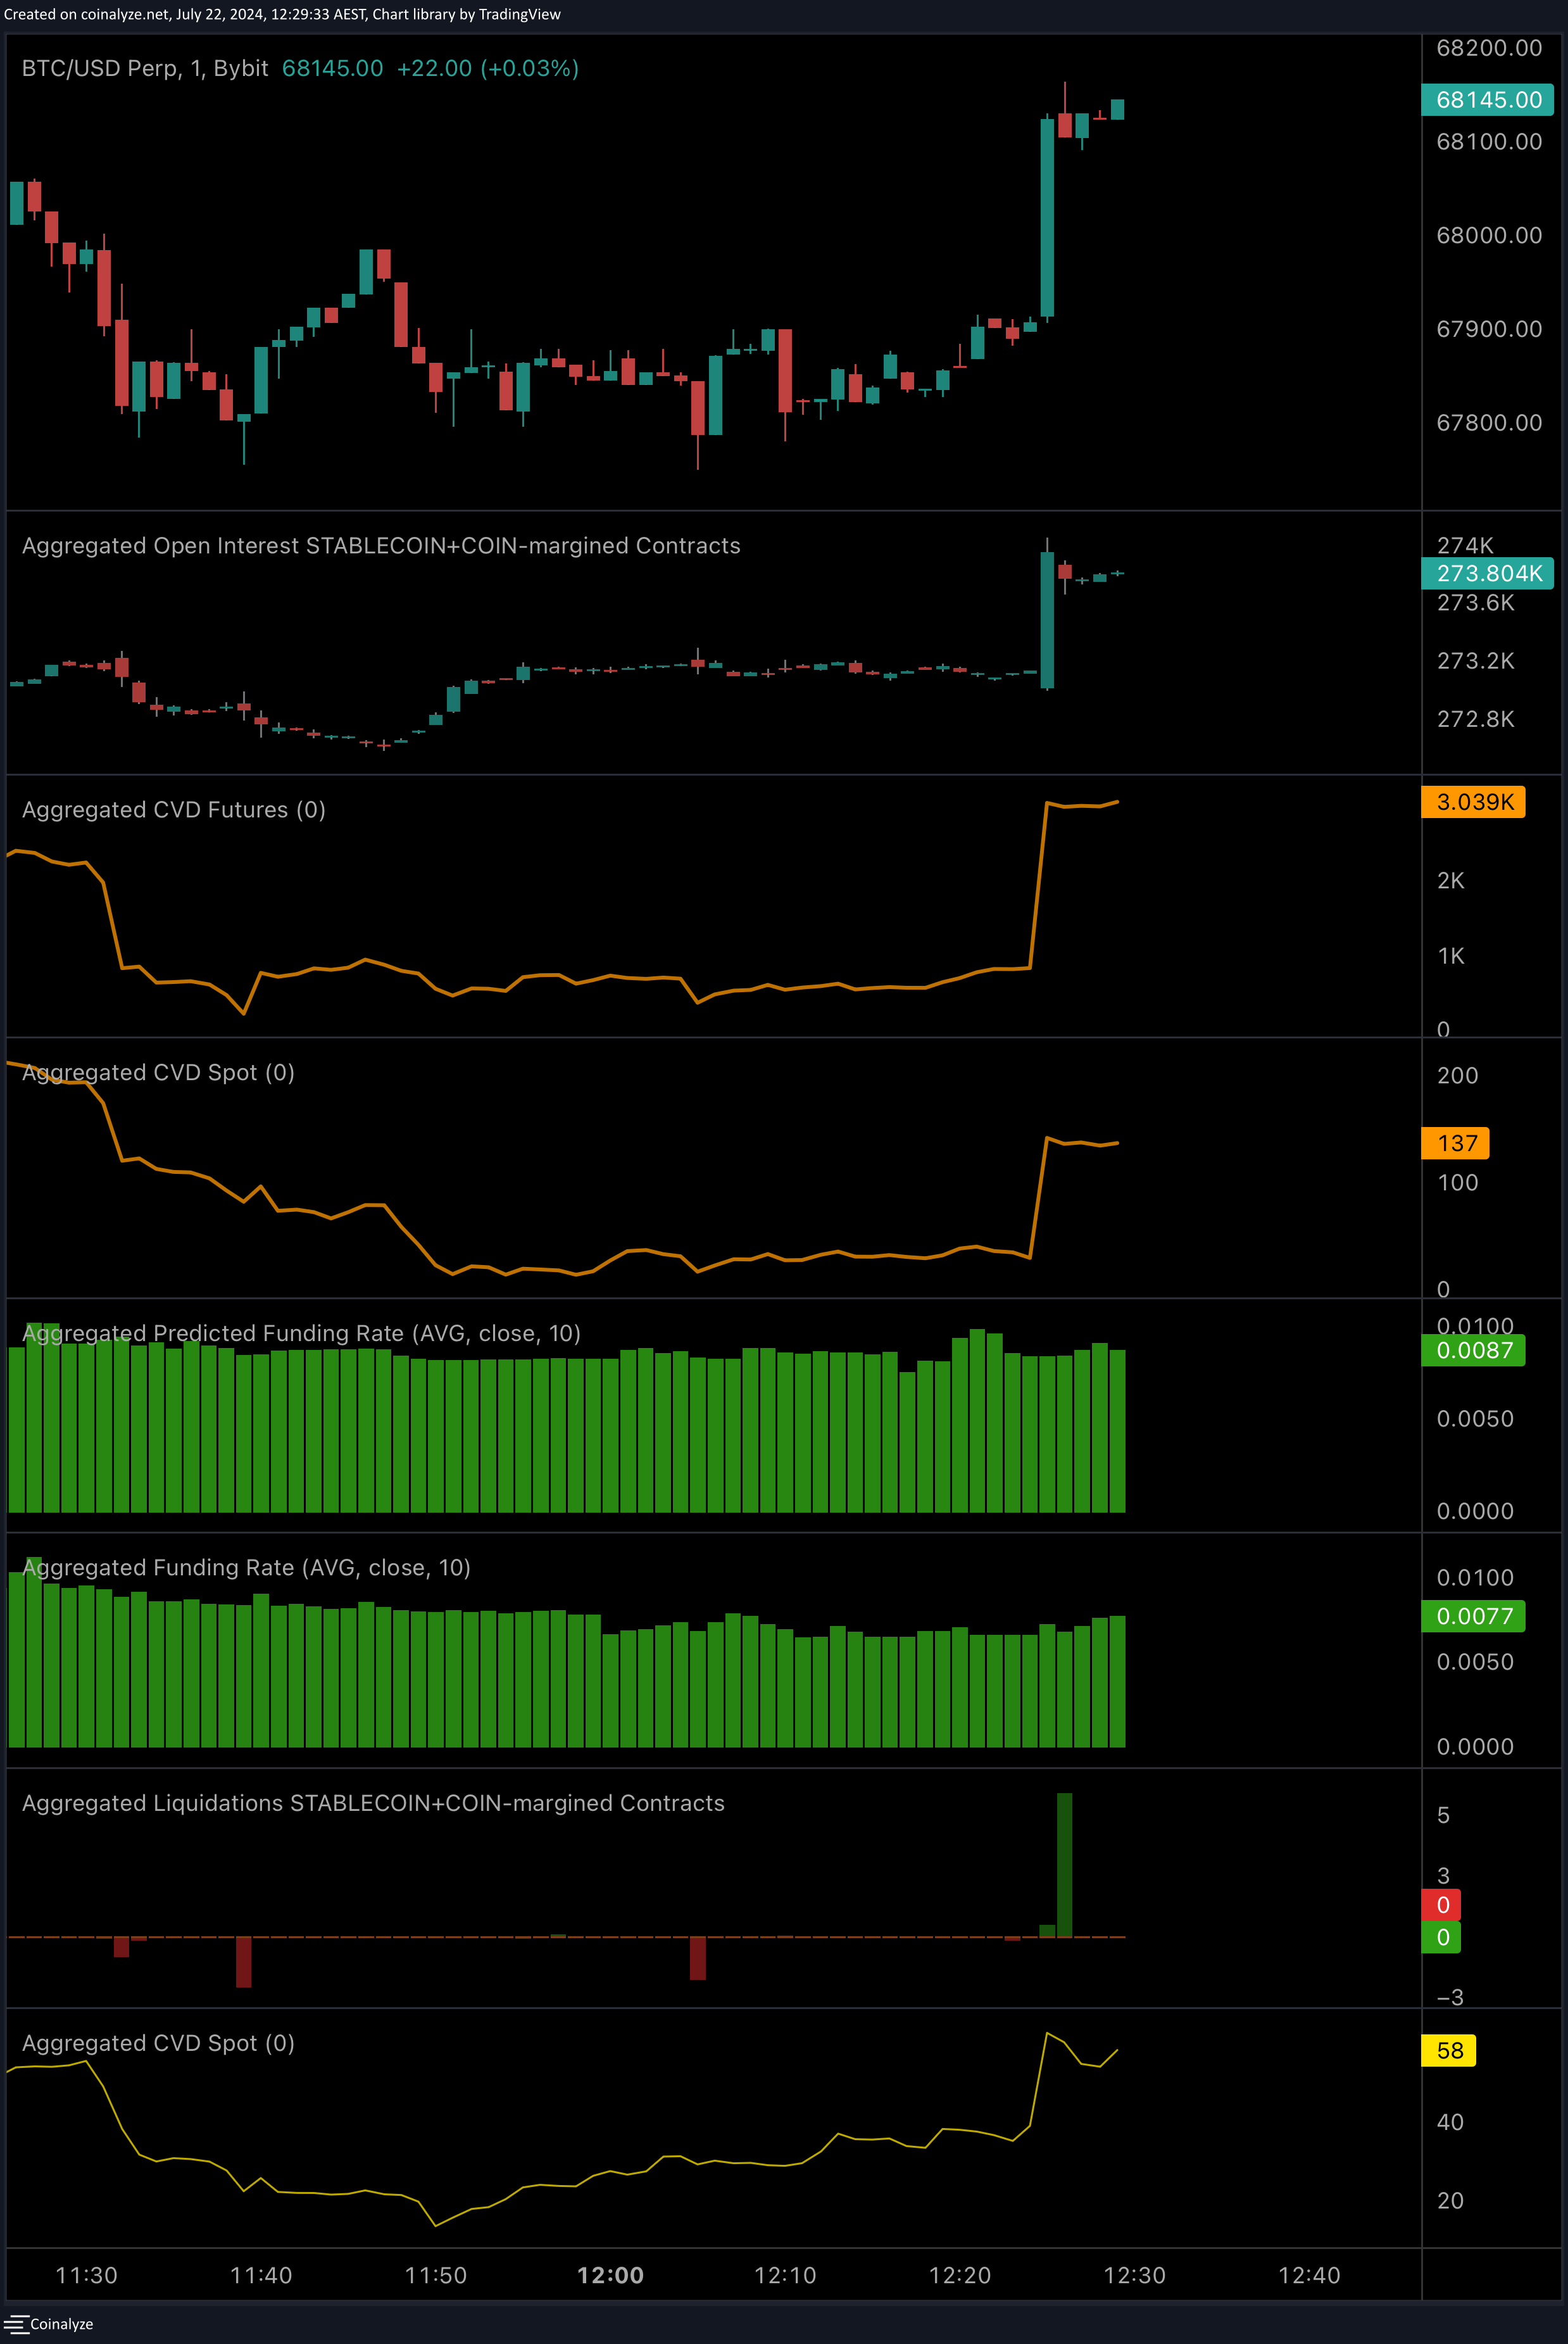Viewport: 1568px width, 2344px height.
Task: Click the 68000.00 price scale value
Action: point(1489,235)
